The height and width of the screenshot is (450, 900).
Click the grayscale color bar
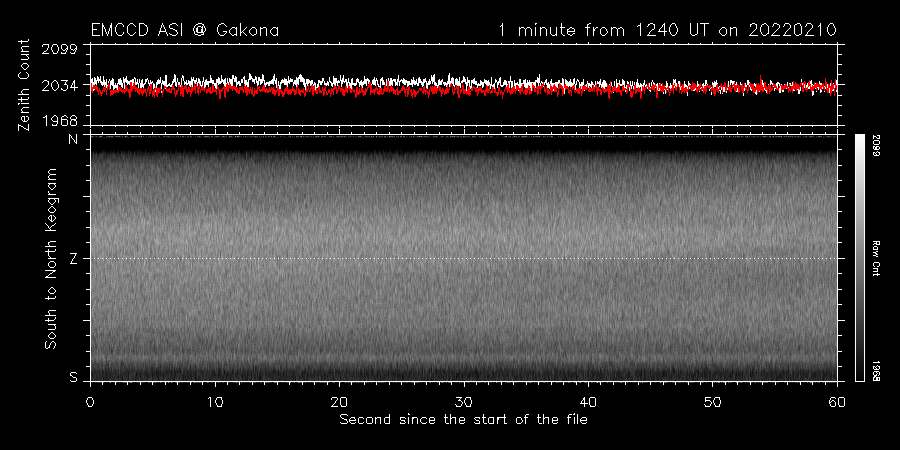click(x=859, y=258)
